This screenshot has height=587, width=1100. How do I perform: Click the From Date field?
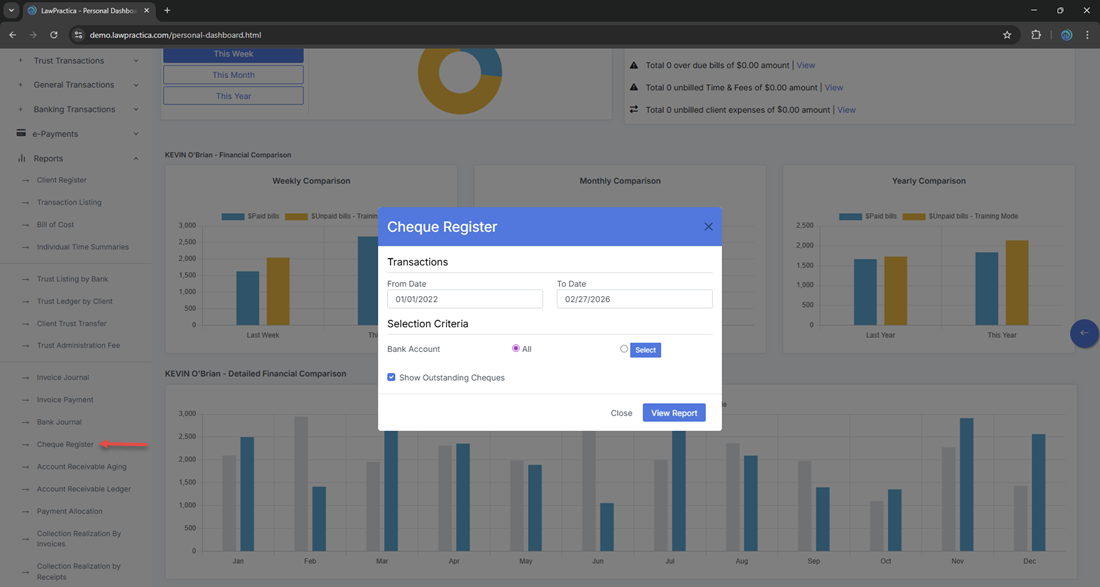point(464,299)
